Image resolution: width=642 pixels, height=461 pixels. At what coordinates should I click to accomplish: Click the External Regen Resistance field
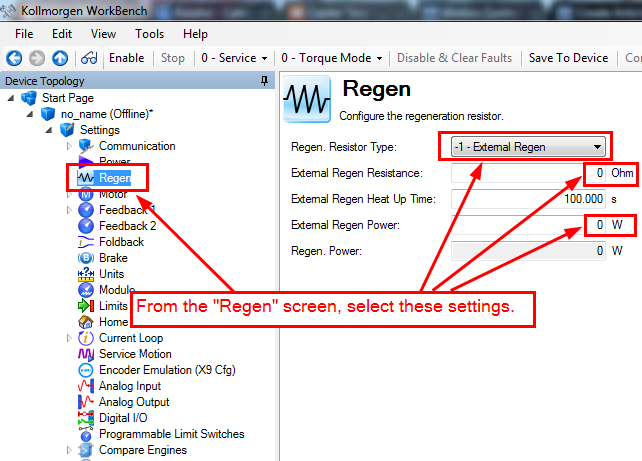(528, 173)
